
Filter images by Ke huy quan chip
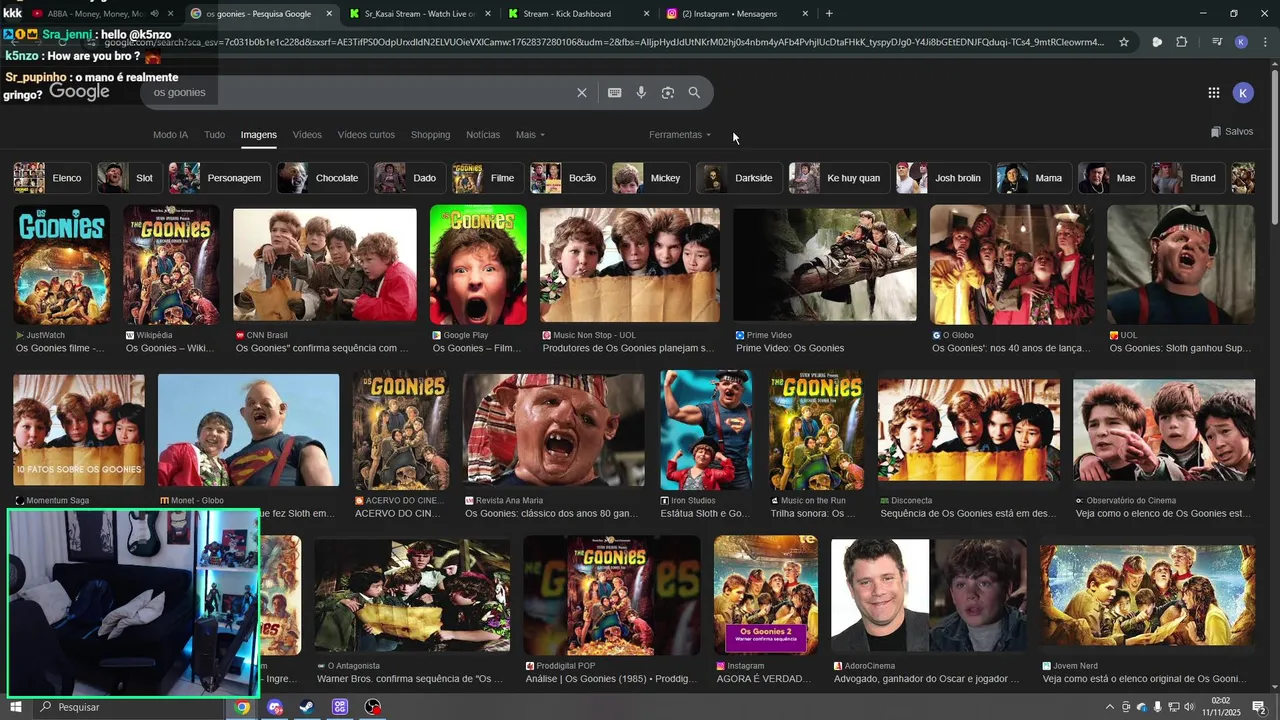point(839,178)
